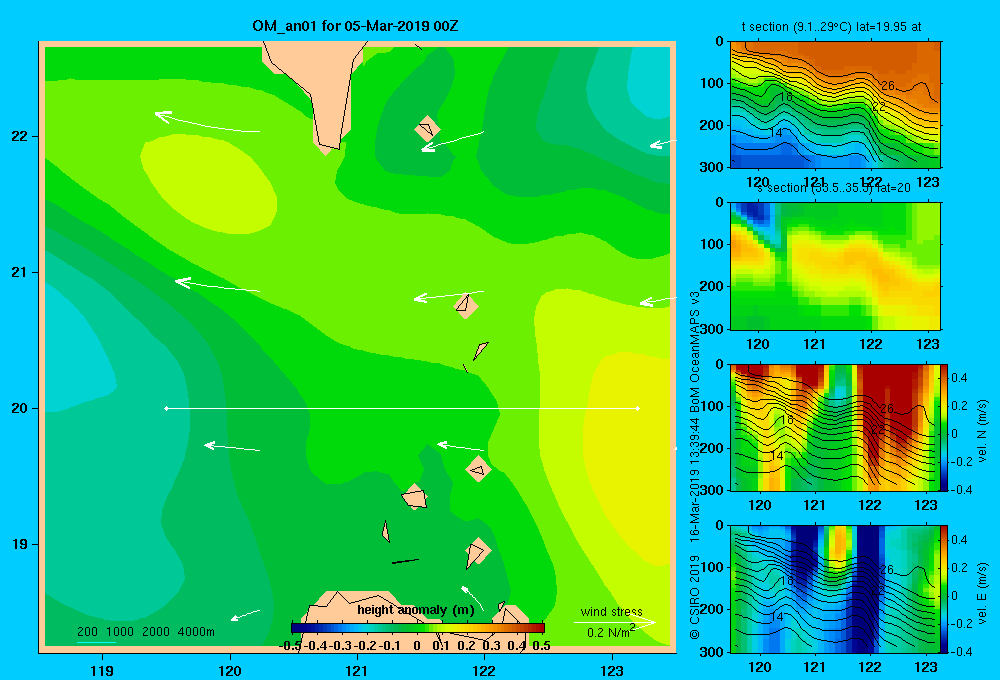Click longitude label 121 on main map axis
The height and width of the screenshot is (680, 1000).
[x=357, y=670]
